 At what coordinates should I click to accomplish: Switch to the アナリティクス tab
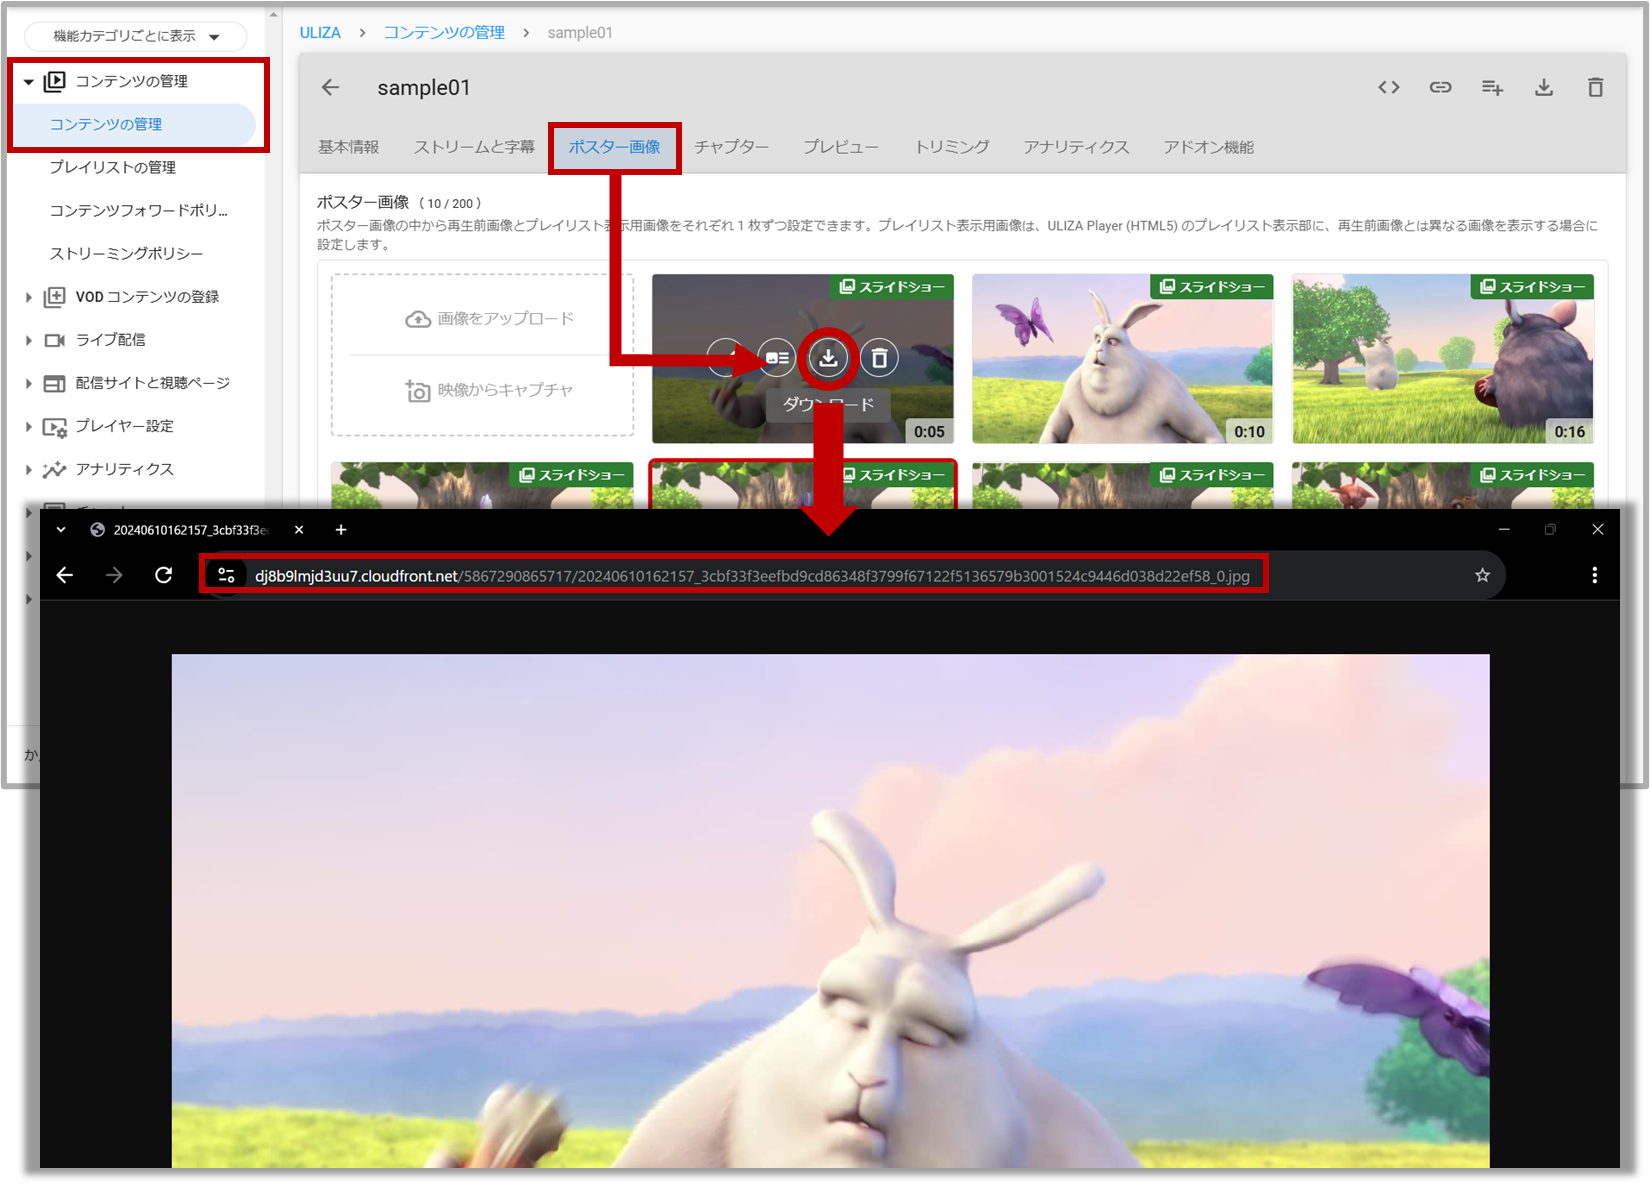pyautogui.click(x=1076, y=147)
